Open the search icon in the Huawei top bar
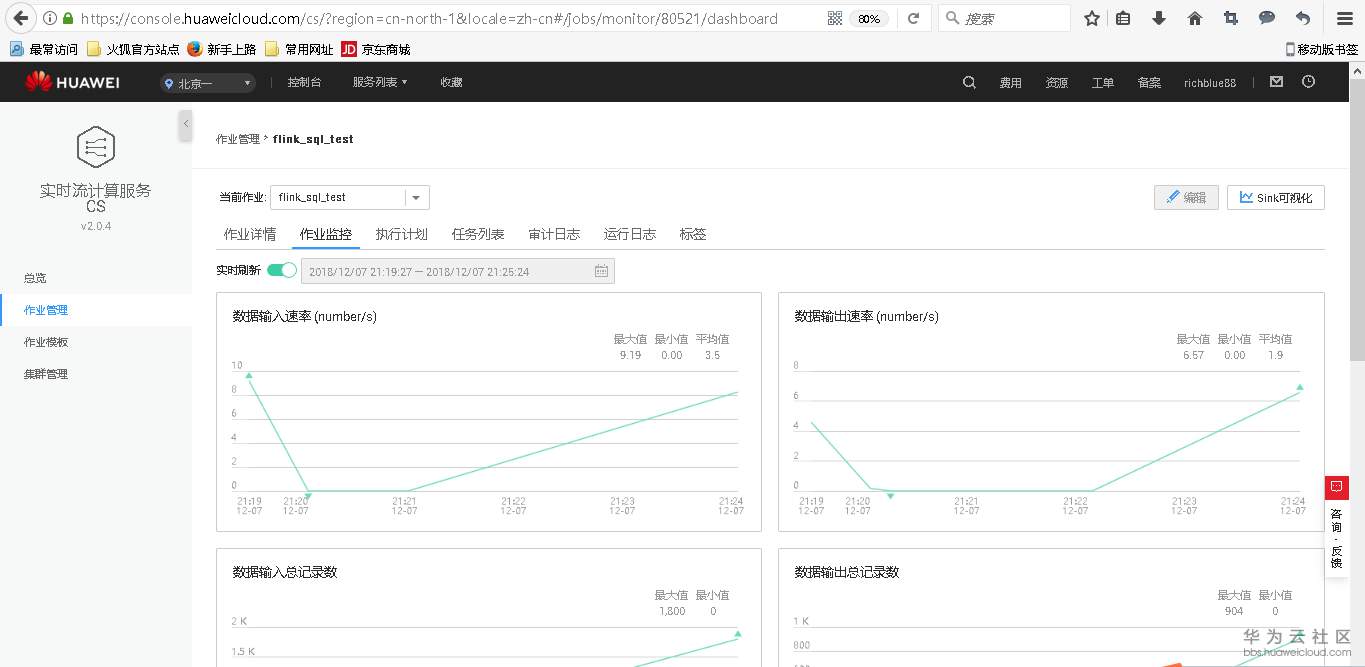This screenshot has width=1365, height=667. click(968, 83)
